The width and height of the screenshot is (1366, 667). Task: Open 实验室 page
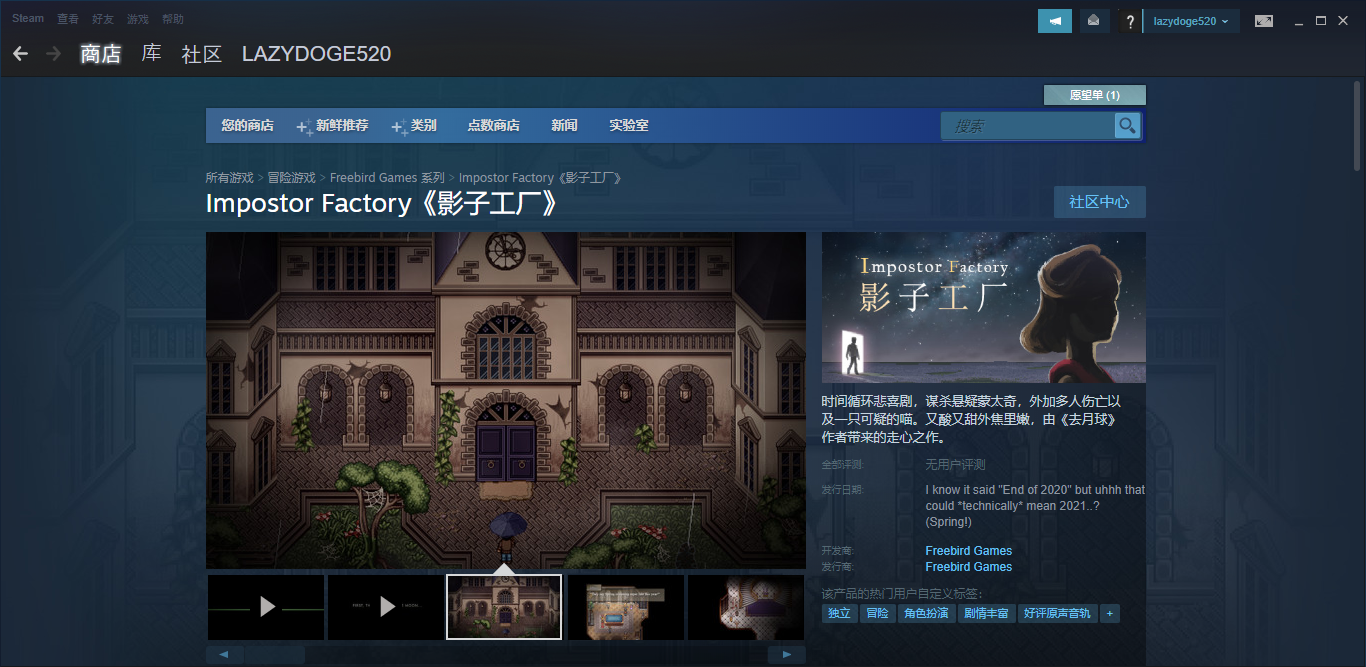click(629, 126)
